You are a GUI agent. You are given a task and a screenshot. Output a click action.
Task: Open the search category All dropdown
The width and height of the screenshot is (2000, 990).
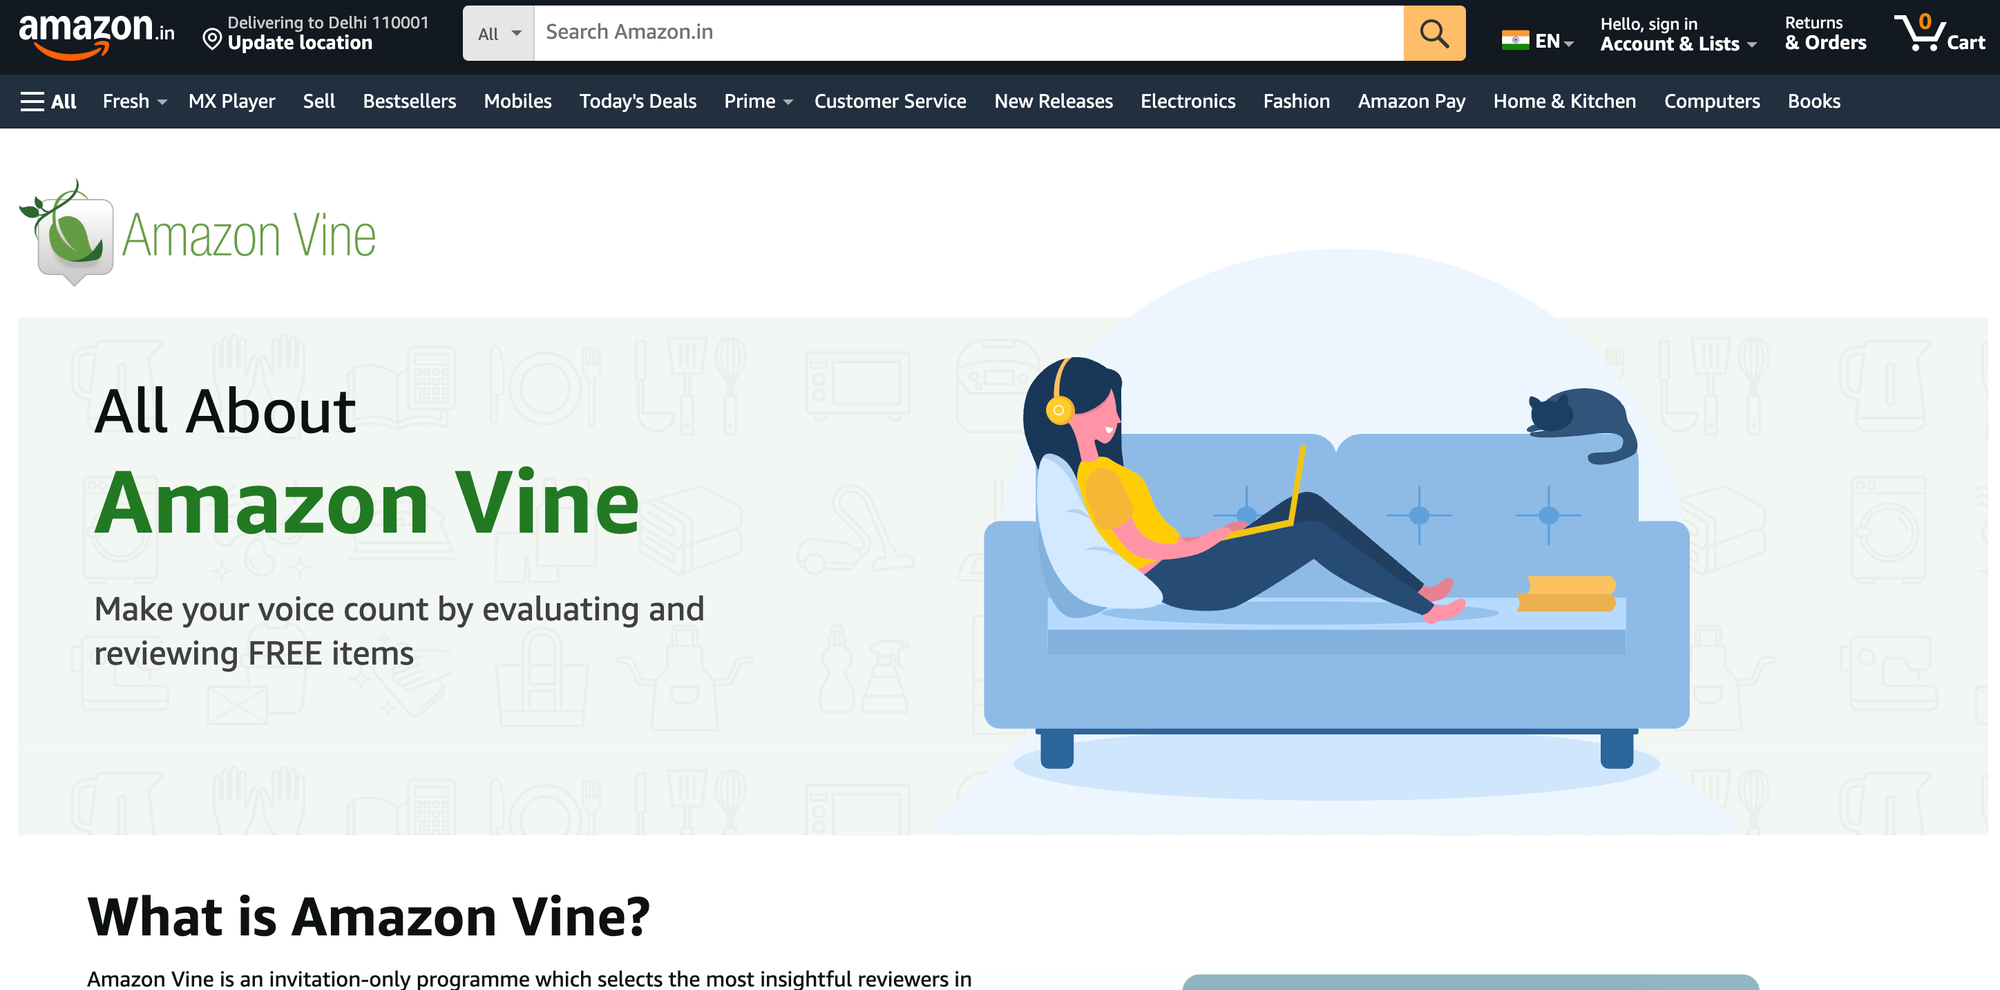click(499, 33)
